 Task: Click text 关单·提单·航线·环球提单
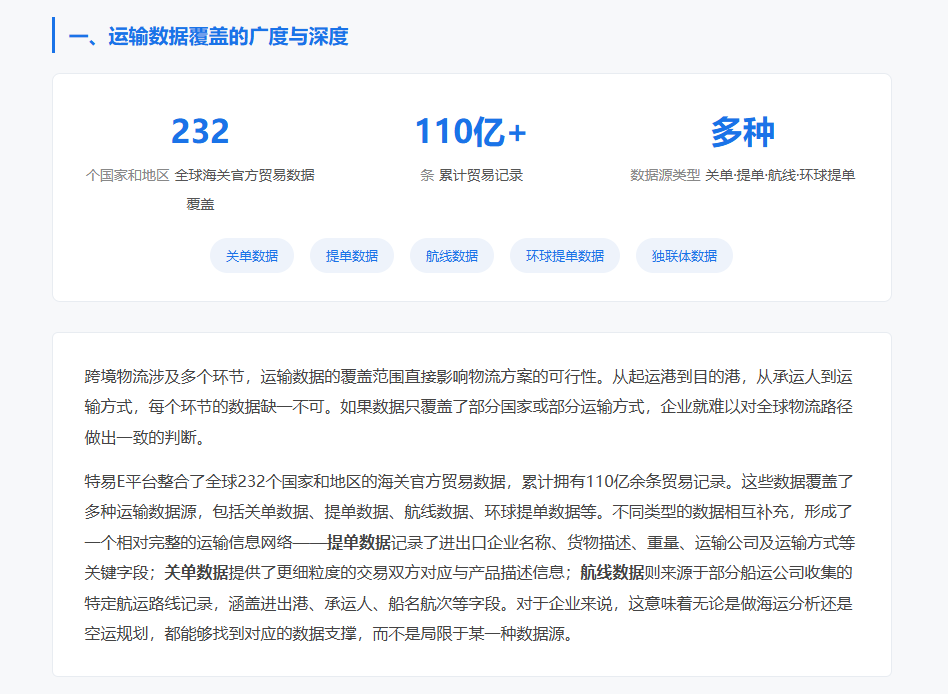[780, 175]
